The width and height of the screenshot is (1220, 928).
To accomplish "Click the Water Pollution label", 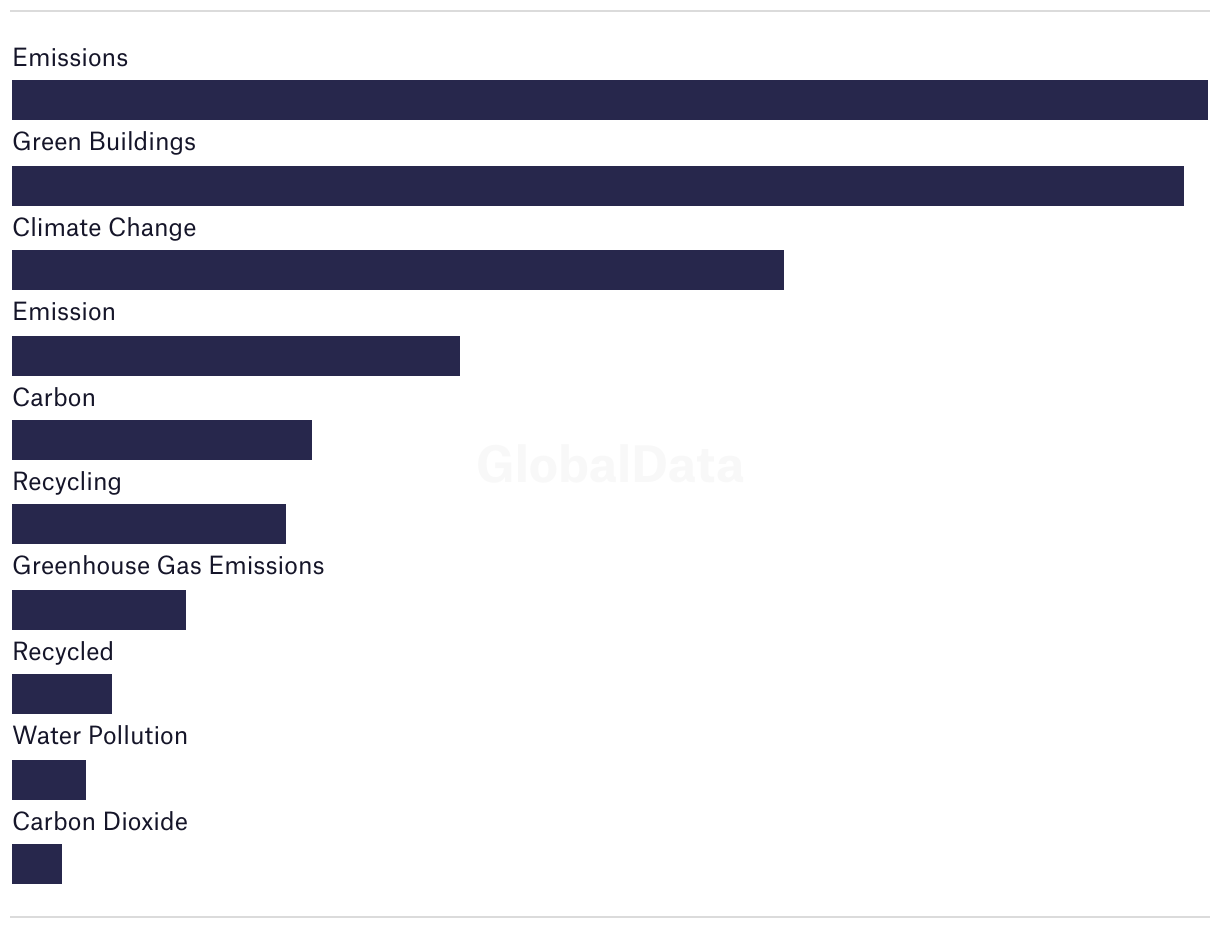I will [x=100, y=736].
